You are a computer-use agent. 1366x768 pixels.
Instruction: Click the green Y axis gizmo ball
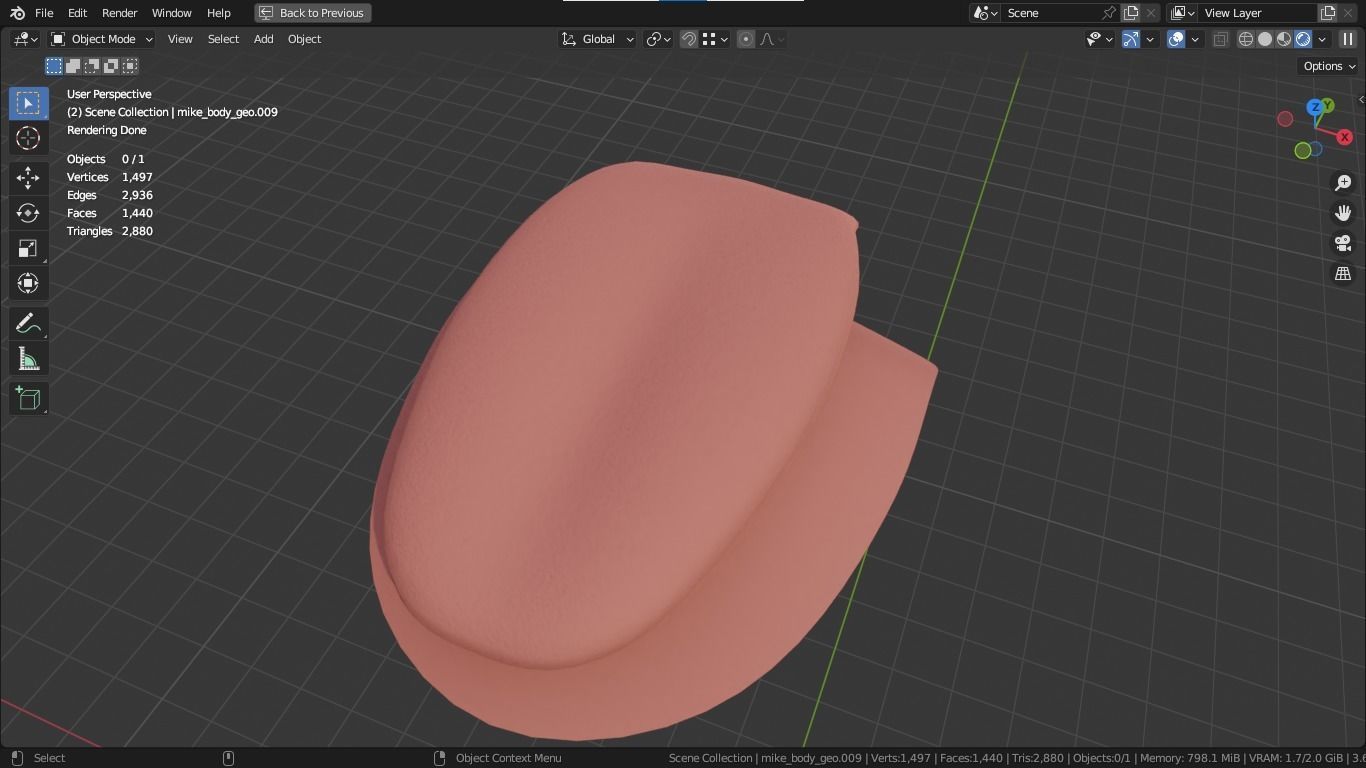pos(1327,105)
